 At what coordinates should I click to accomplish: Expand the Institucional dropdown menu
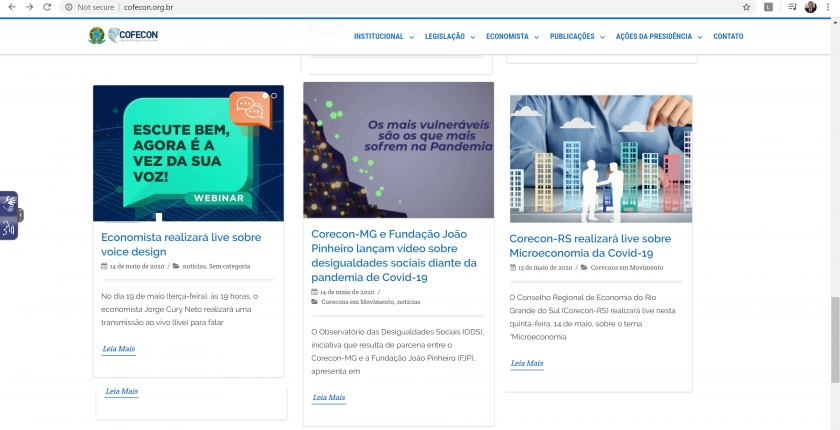[383, 36]
